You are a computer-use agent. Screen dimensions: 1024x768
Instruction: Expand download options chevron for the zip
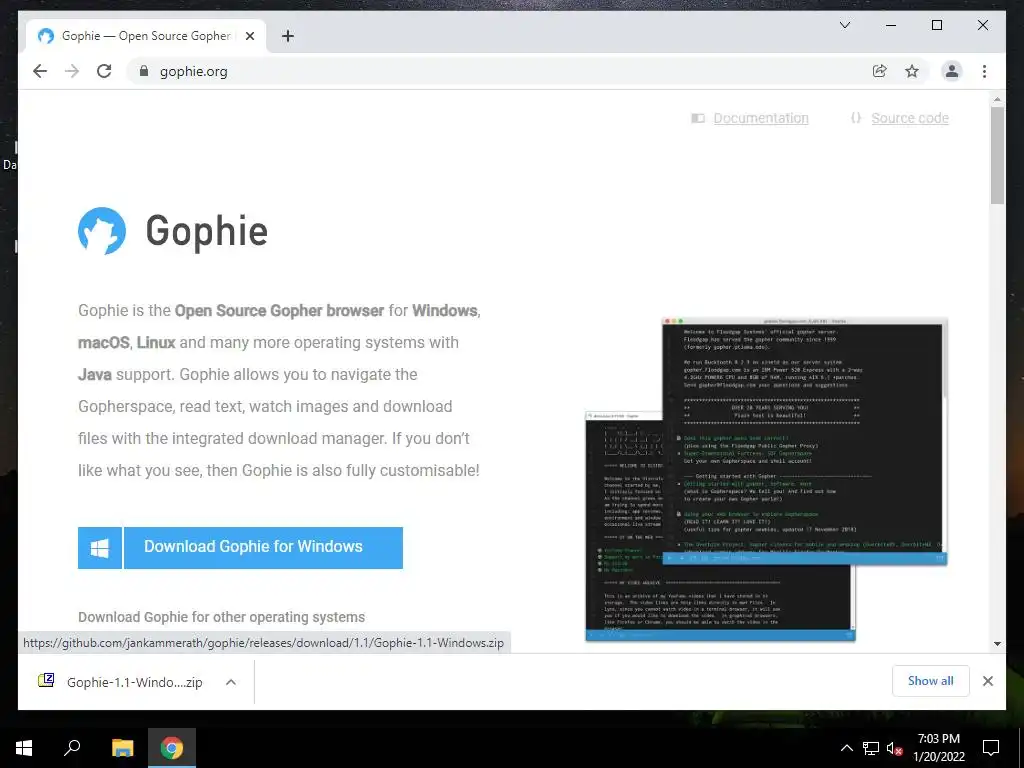pos(231,682)
